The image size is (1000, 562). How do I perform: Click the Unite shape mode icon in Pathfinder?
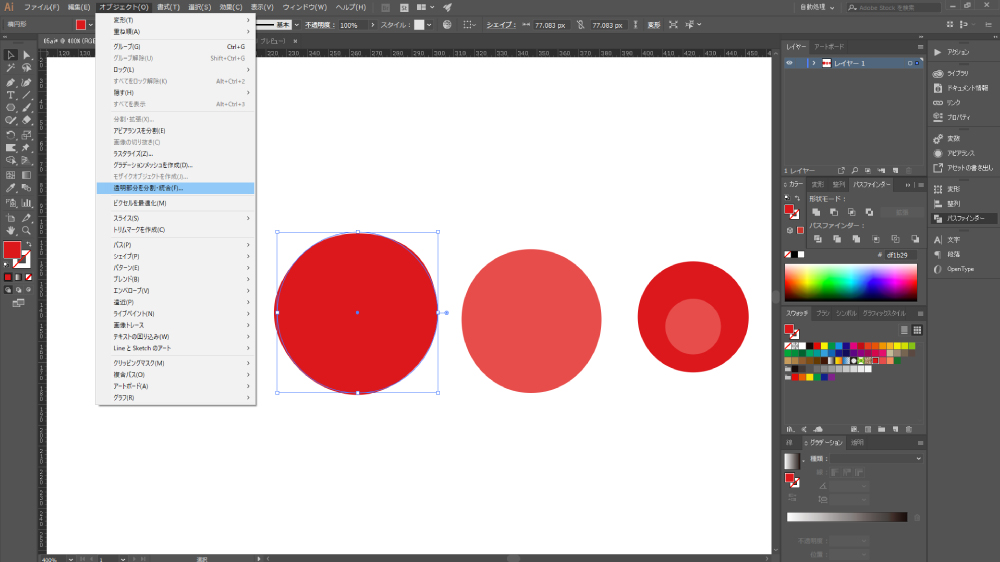817,212
